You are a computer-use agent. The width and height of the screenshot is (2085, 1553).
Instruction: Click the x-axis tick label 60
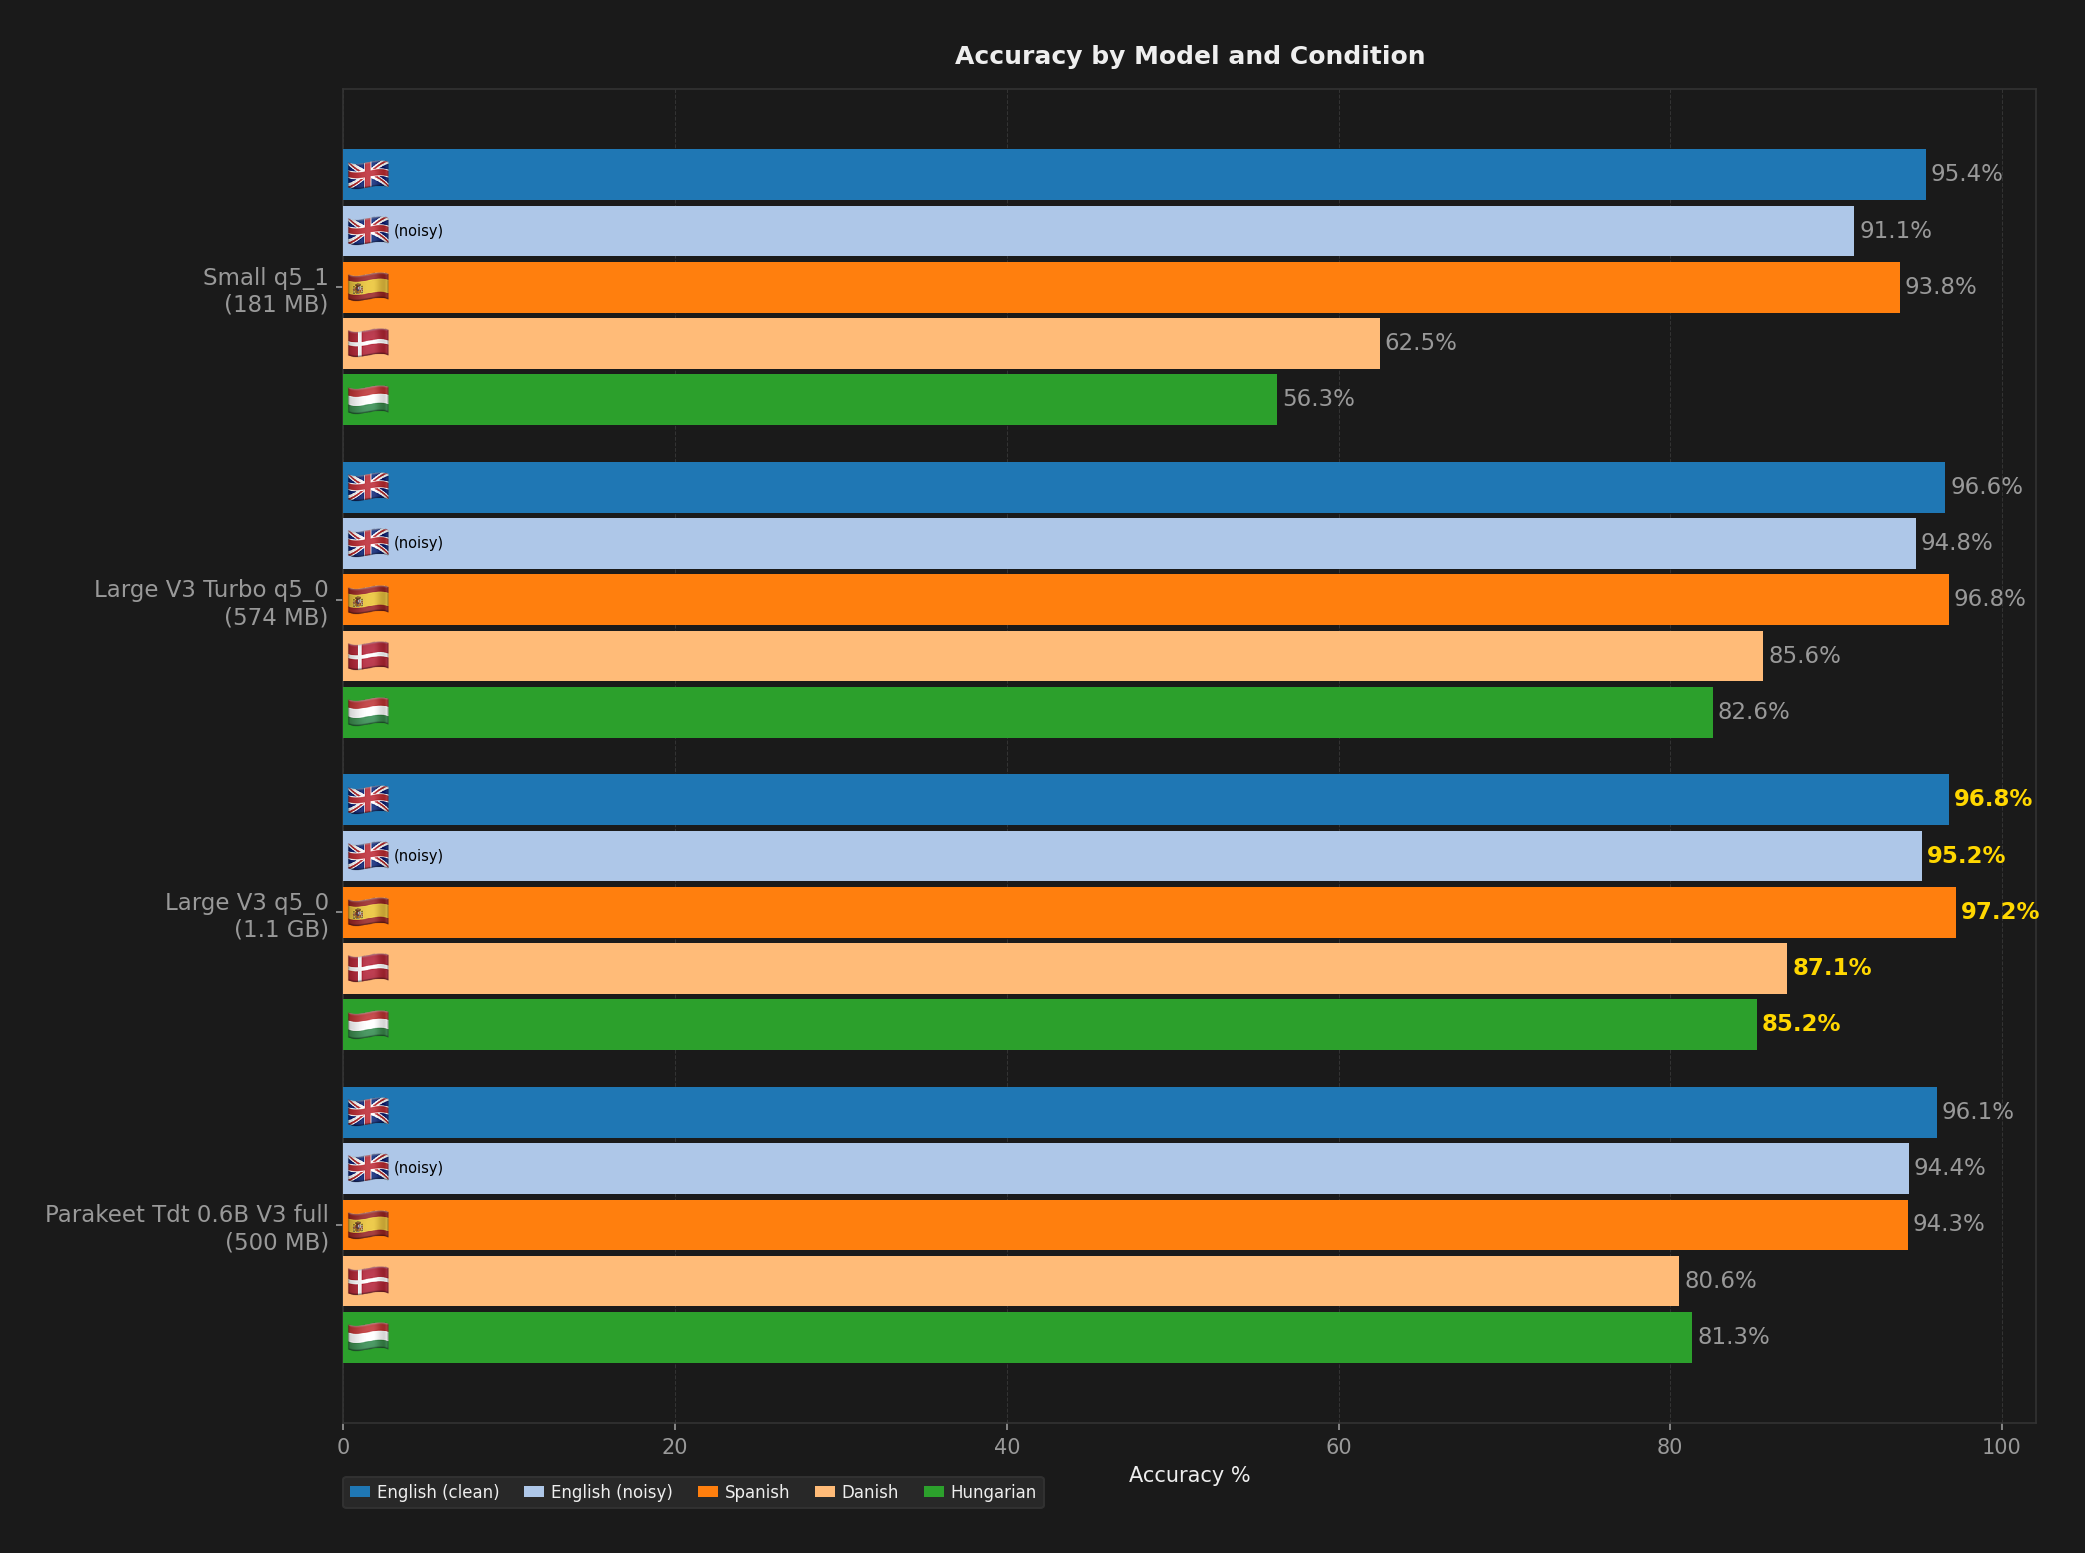[x=1338, y=1447]
